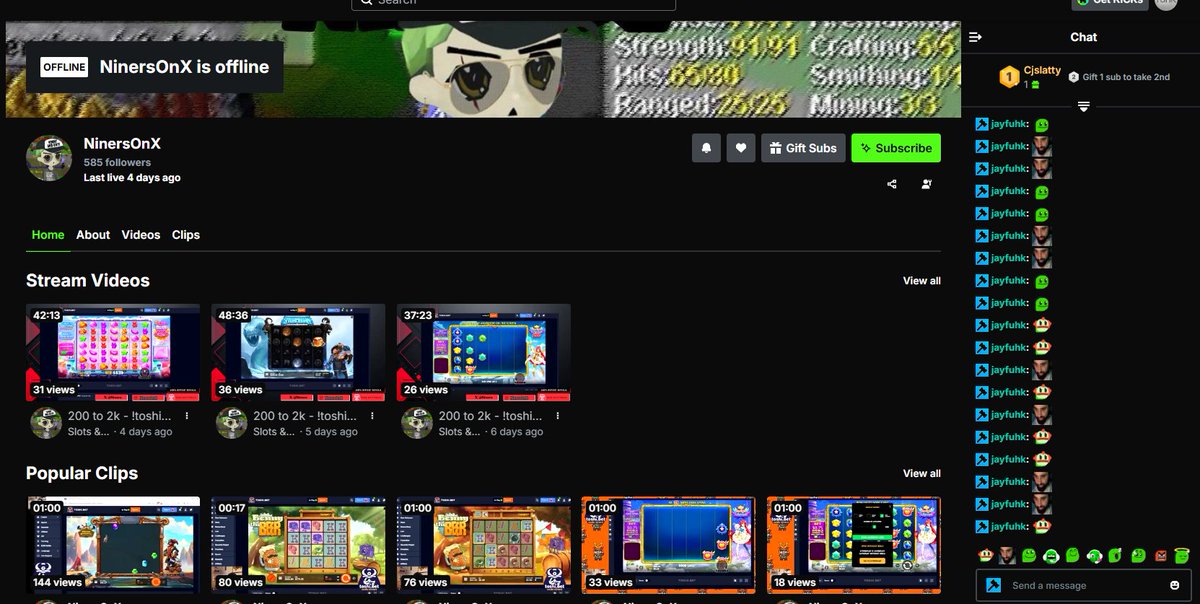Click the gift icon on the Gift Subs button
Viewport: 1200px width, 604px height.
(x=775, y=148)
